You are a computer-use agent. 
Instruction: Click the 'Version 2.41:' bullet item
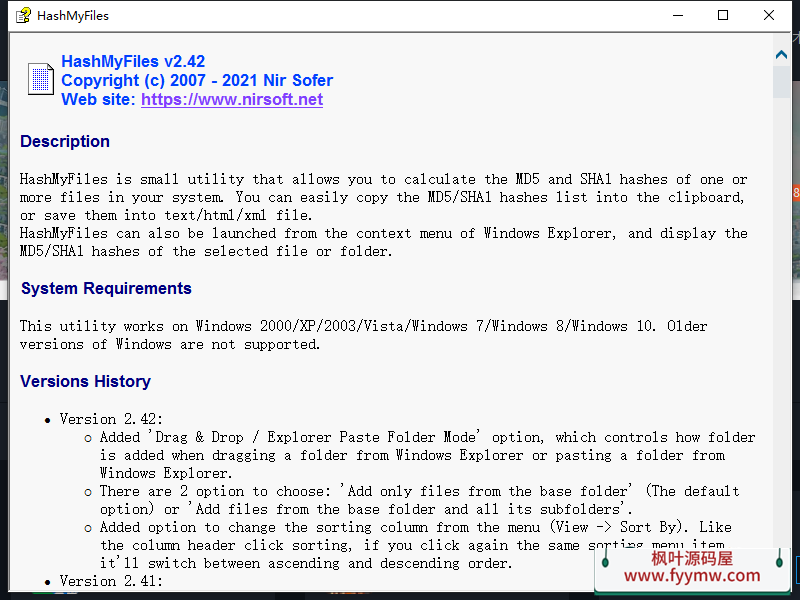(x=111, y=581)
